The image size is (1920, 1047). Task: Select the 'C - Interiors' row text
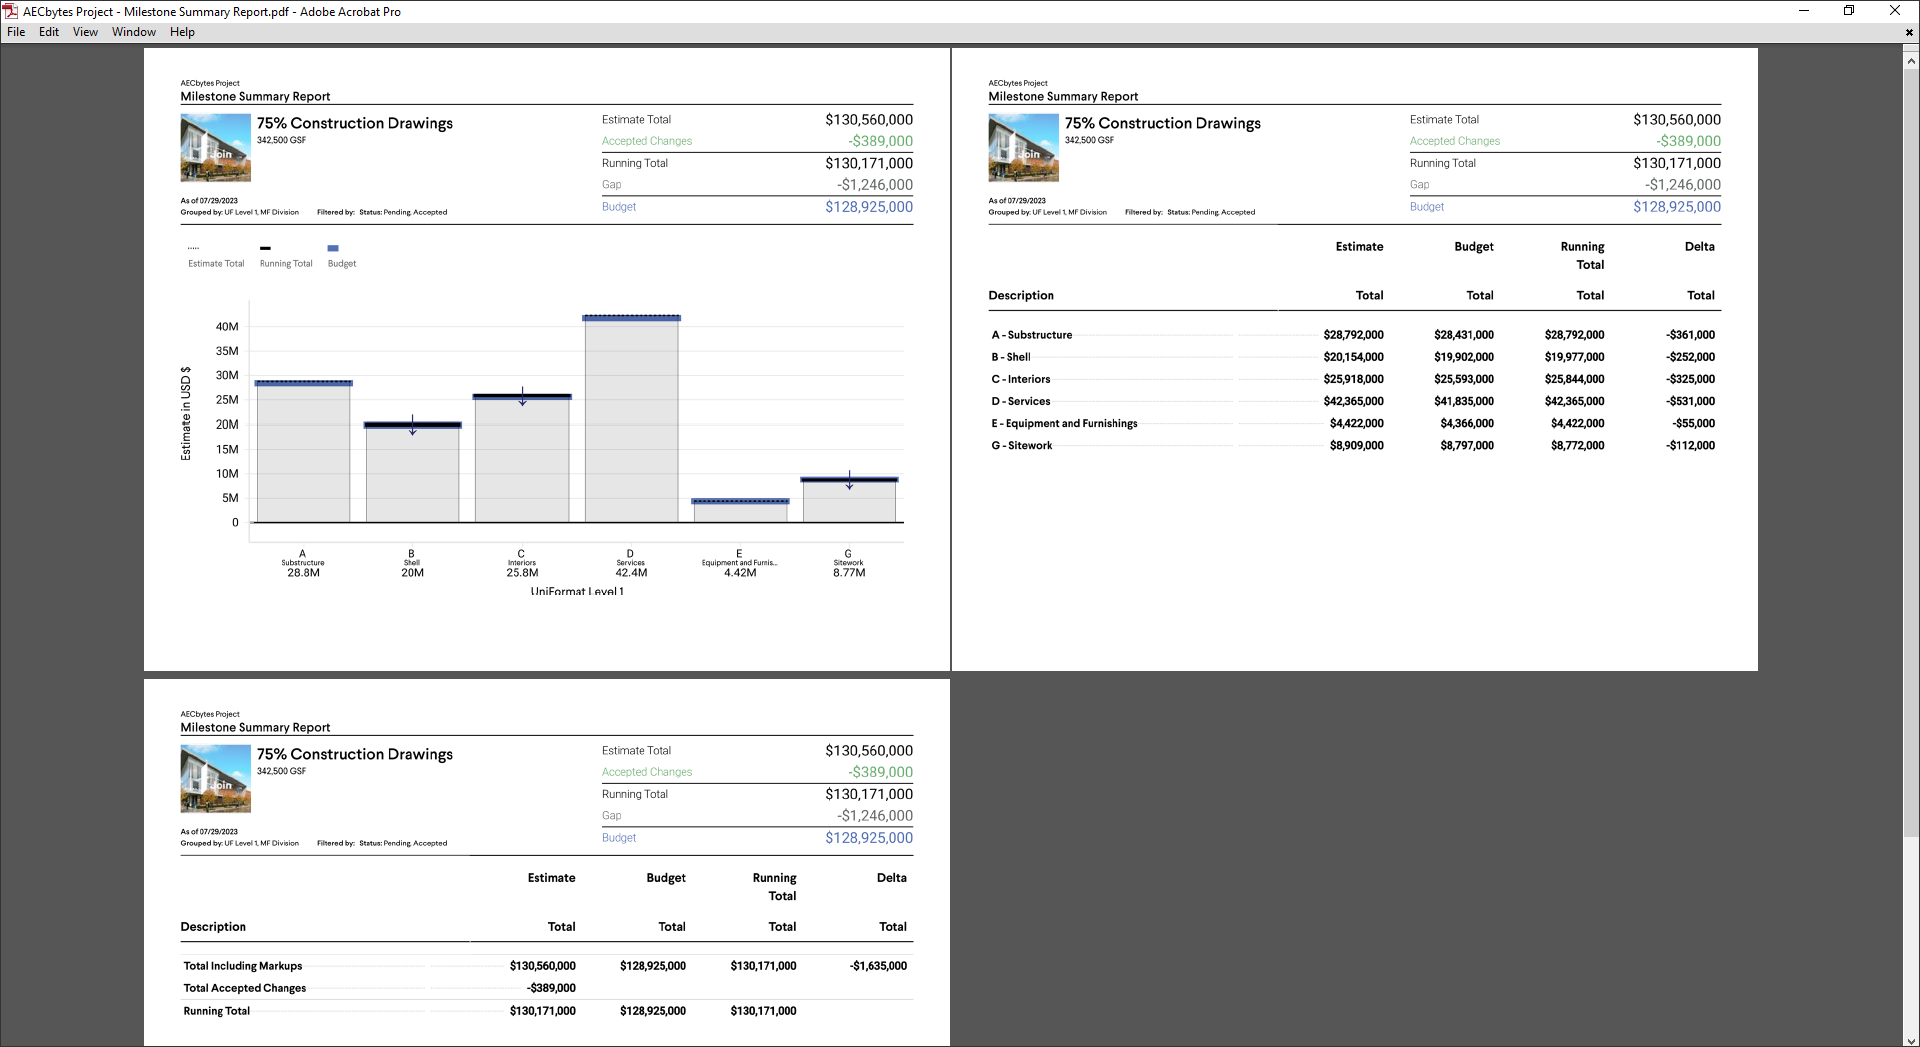point(1020,379)
